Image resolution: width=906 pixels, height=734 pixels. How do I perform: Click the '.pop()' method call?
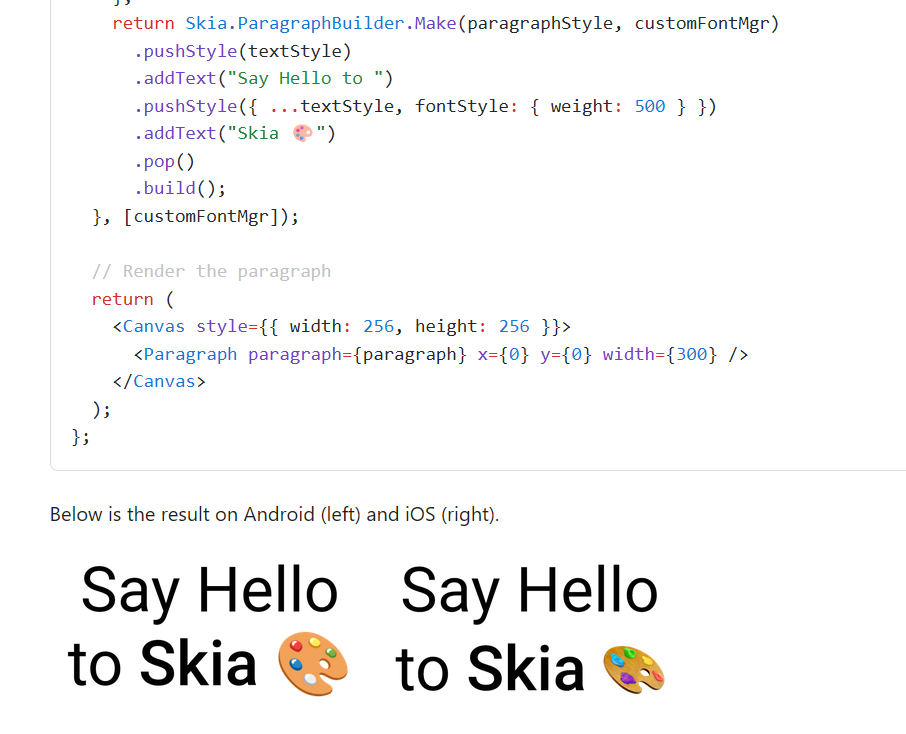[165, 161]
